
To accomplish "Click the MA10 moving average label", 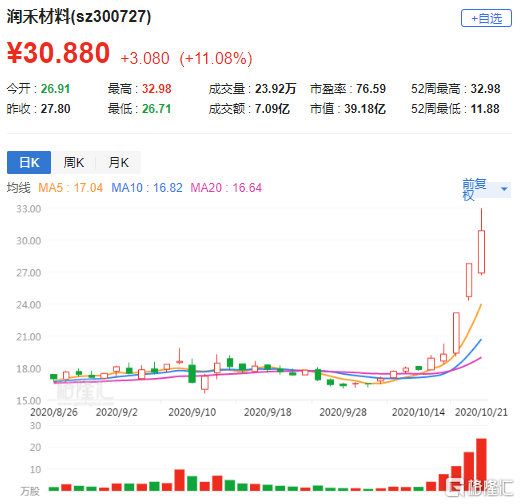I will click(147, 188).
